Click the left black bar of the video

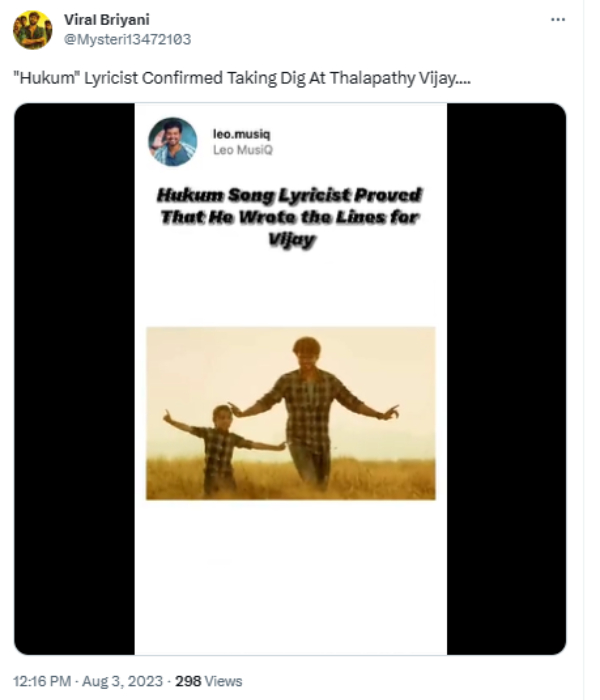pos(74,380)
